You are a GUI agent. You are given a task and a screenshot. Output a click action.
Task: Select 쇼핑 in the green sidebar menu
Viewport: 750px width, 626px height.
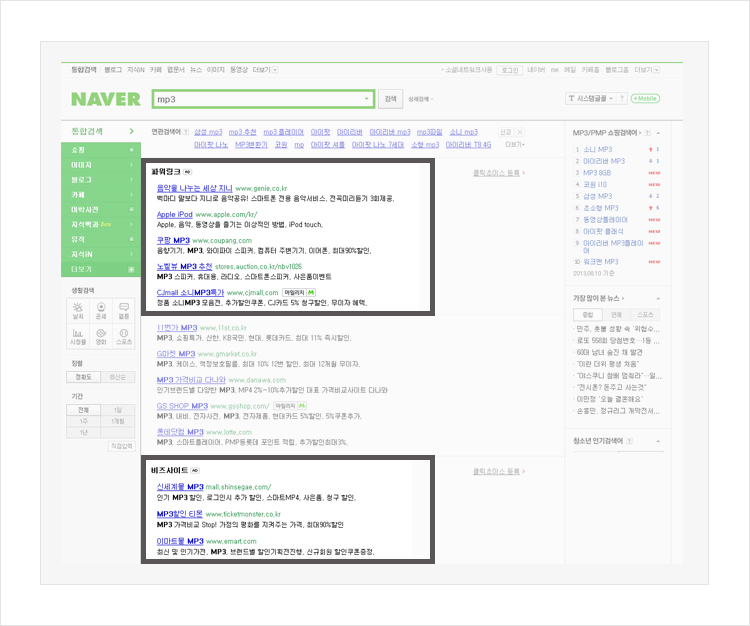101,150
